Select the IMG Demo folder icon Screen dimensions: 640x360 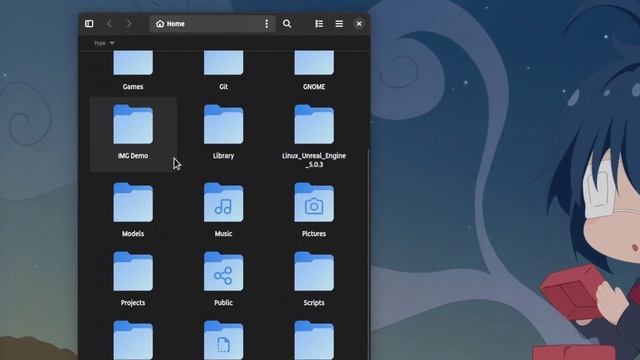[133, 124]
